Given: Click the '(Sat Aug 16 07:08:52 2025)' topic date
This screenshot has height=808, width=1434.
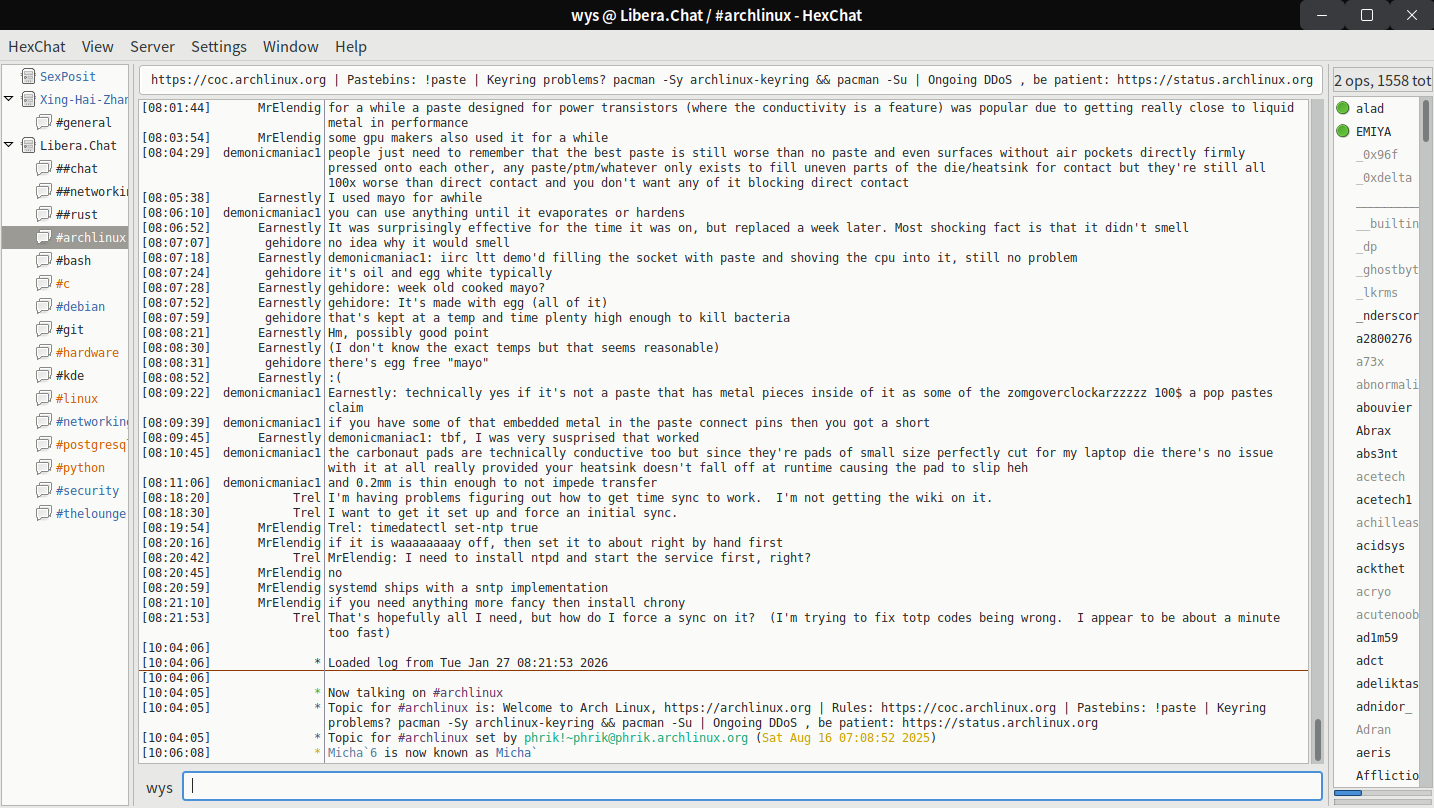Looking at the screenshot, I should click(x=846, y=738).
